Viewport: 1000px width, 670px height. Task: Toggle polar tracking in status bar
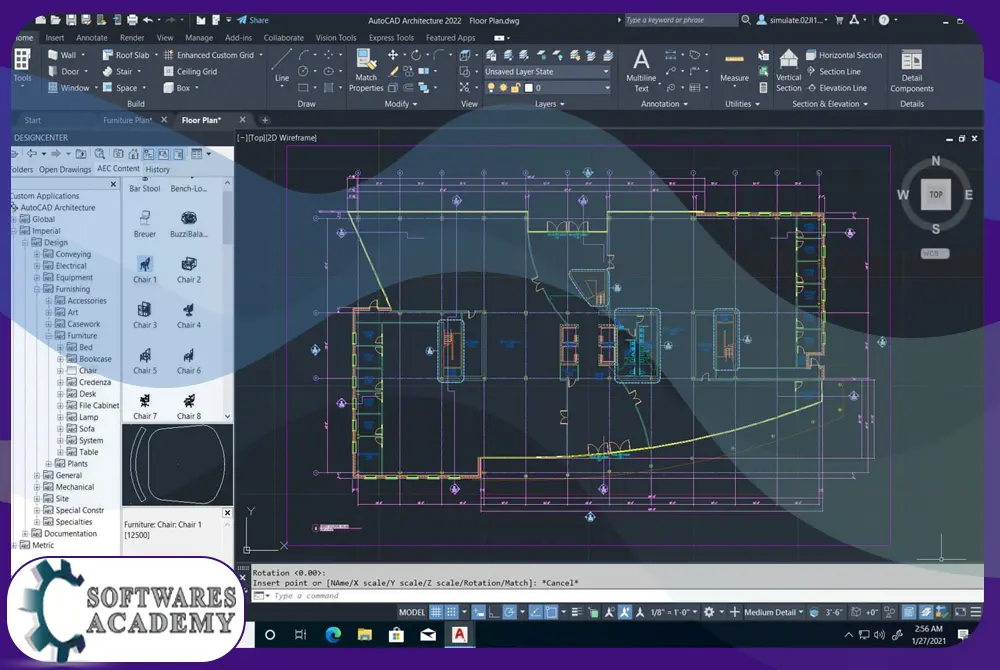tap(510, 612)
